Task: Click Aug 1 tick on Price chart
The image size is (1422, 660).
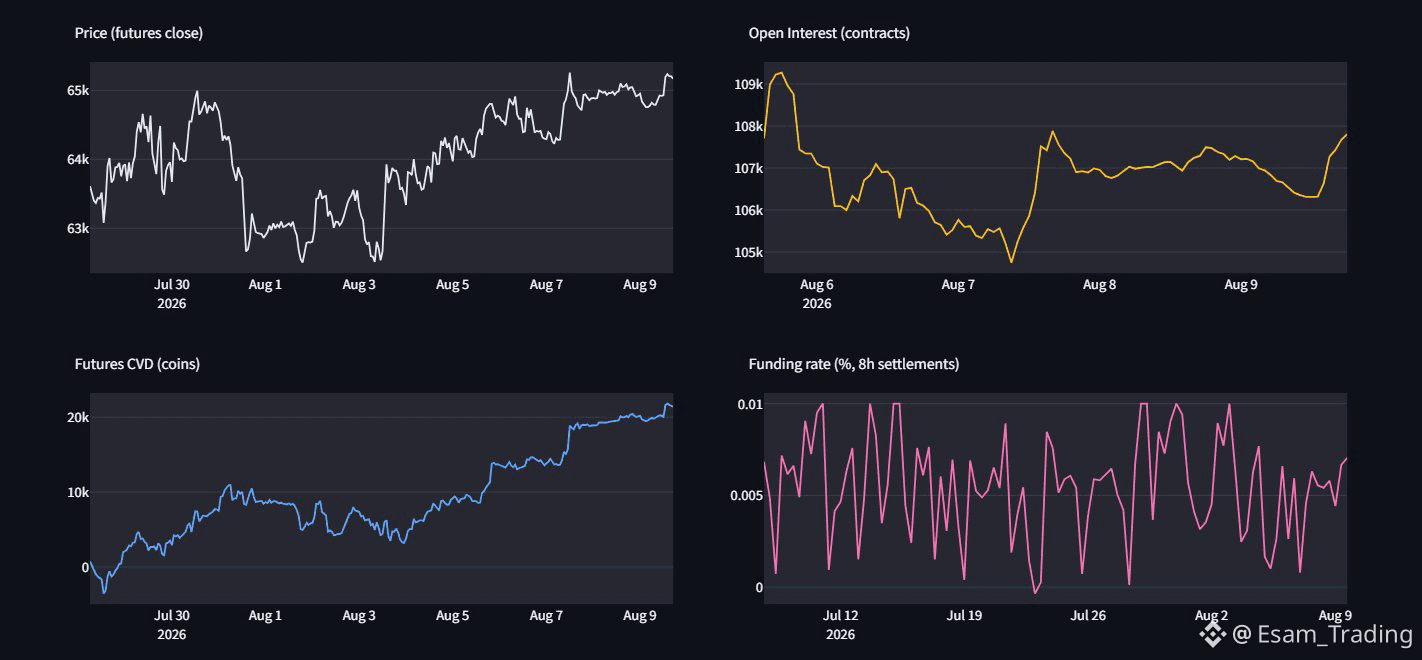Action: click(265, 285)
